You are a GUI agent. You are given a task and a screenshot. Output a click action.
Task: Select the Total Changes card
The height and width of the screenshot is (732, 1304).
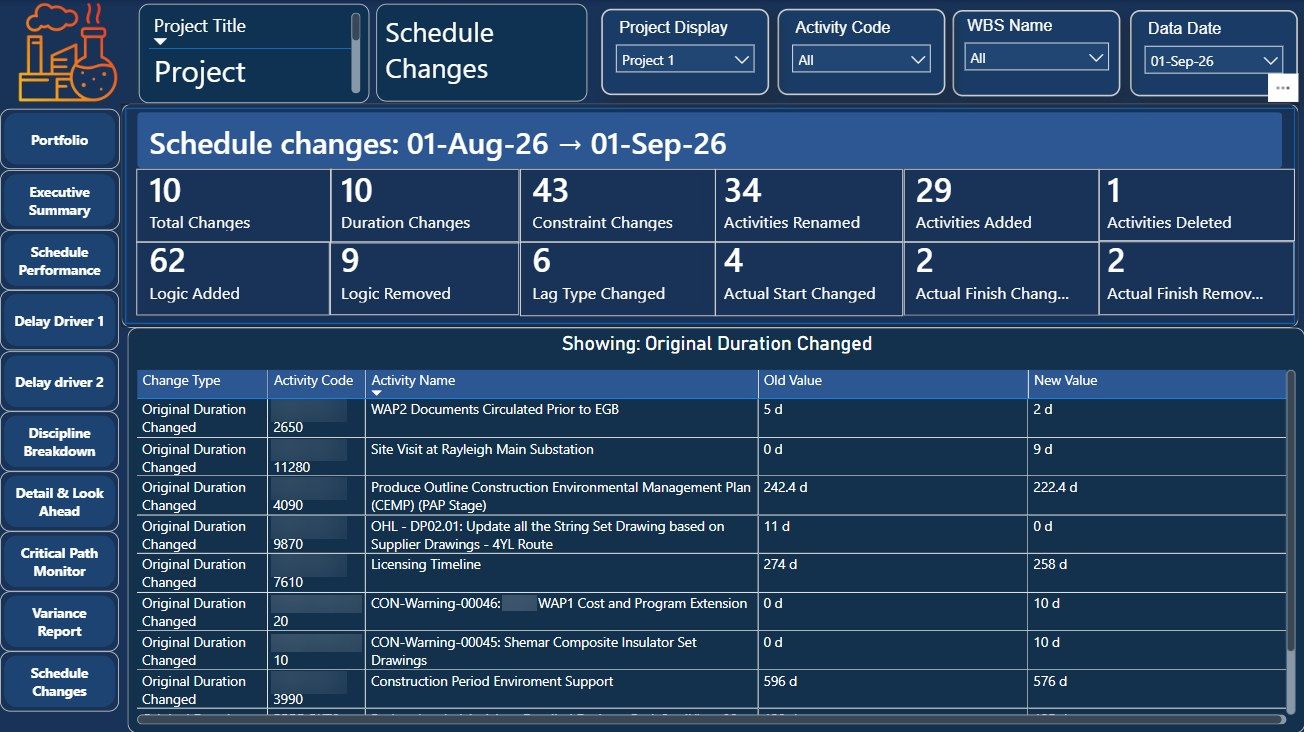(x=234, y=205)
